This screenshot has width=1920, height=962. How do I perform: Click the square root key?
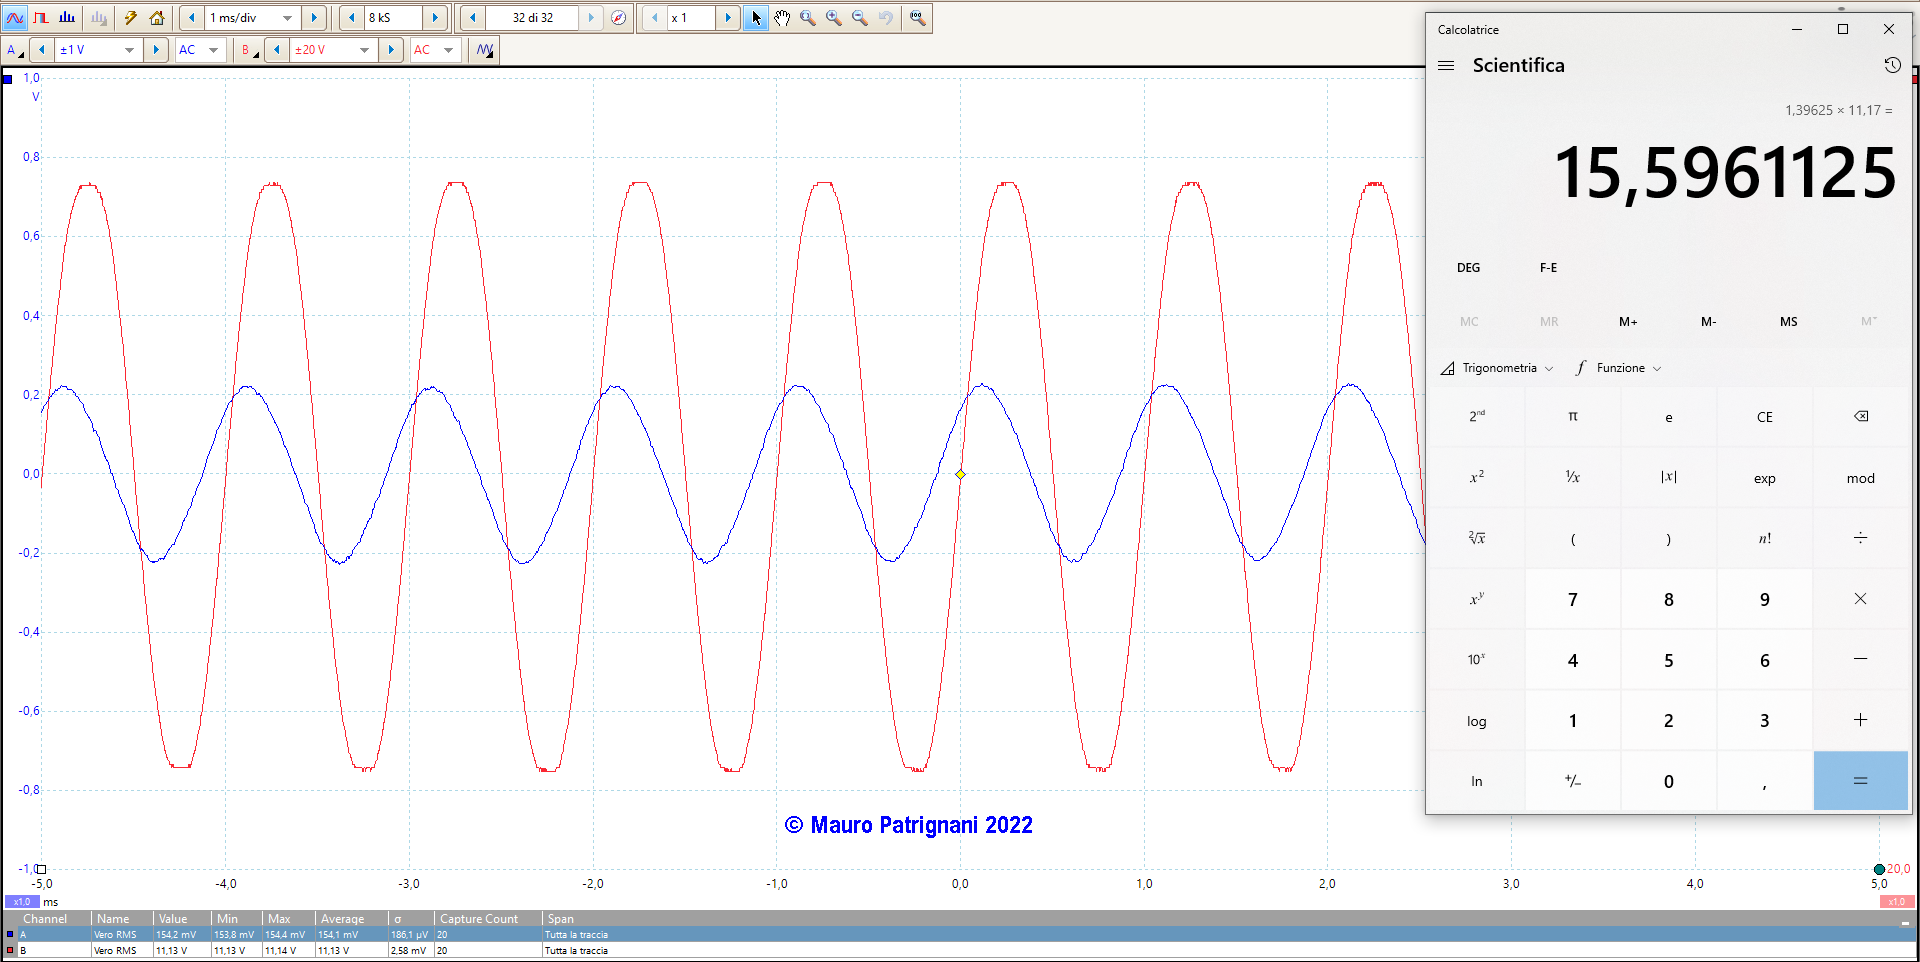pyautogui.click(x=1477, y=539)
